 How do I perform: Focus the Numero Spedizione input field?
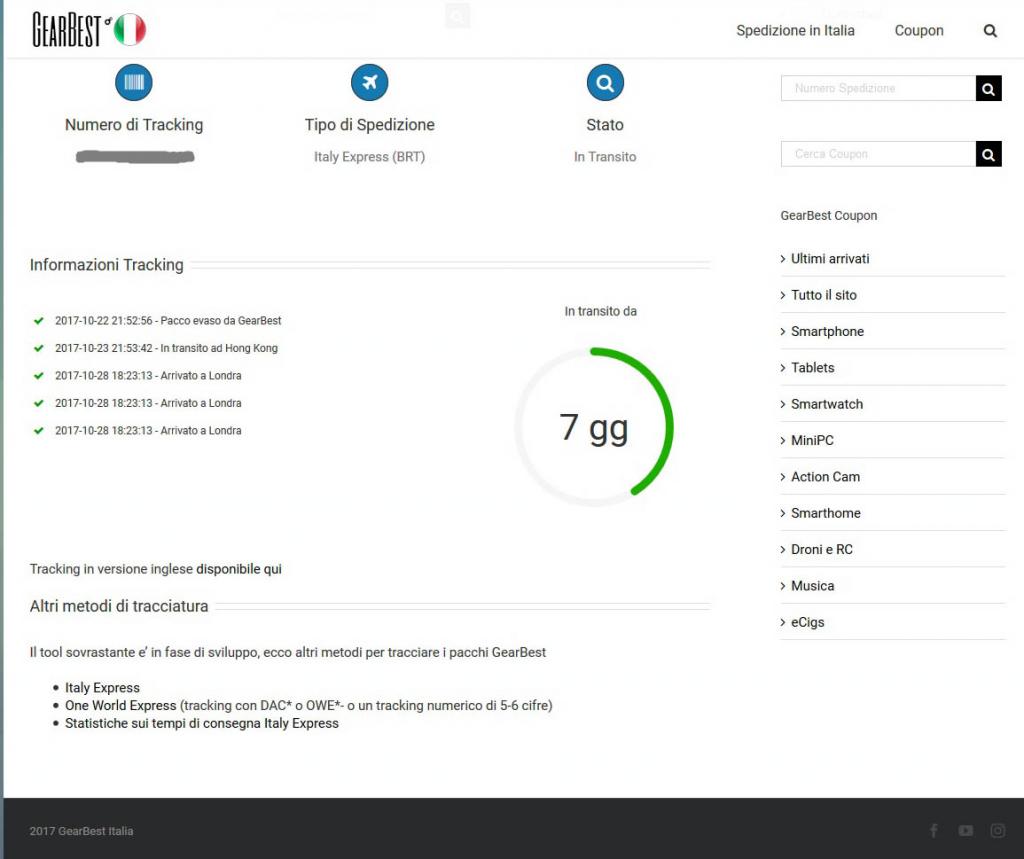click(877, 89)
